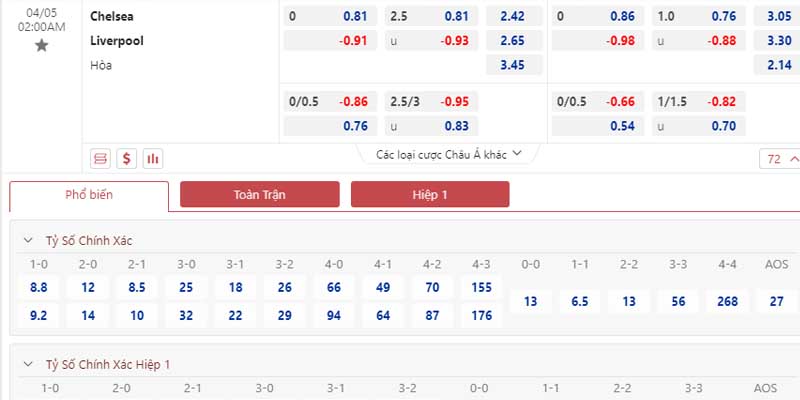The image size is (800, 400).
Task: Select under 2.5 odds -0.93
Action: 431,41
